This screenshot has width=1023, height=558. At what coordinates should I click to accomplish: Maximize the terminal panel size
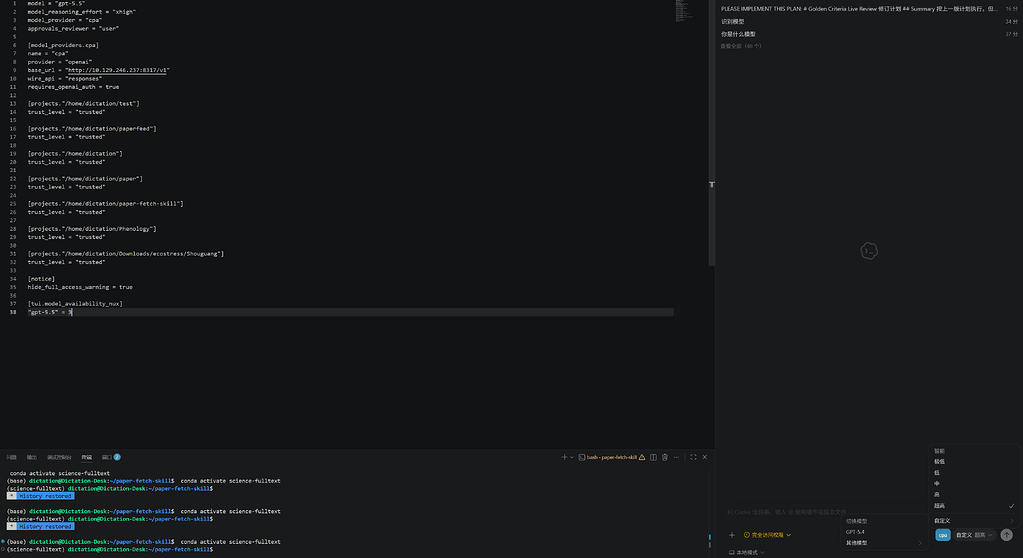[x=694, y=457]
